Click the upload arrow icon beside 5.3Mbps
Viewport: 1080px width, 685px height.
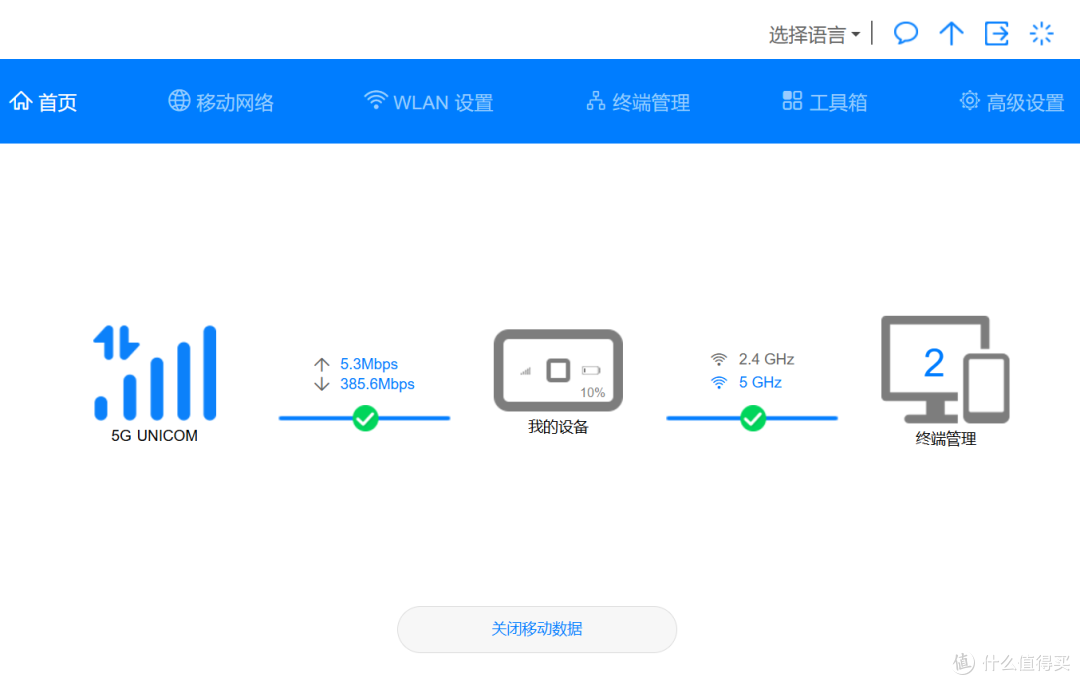[x=322, y=364]
